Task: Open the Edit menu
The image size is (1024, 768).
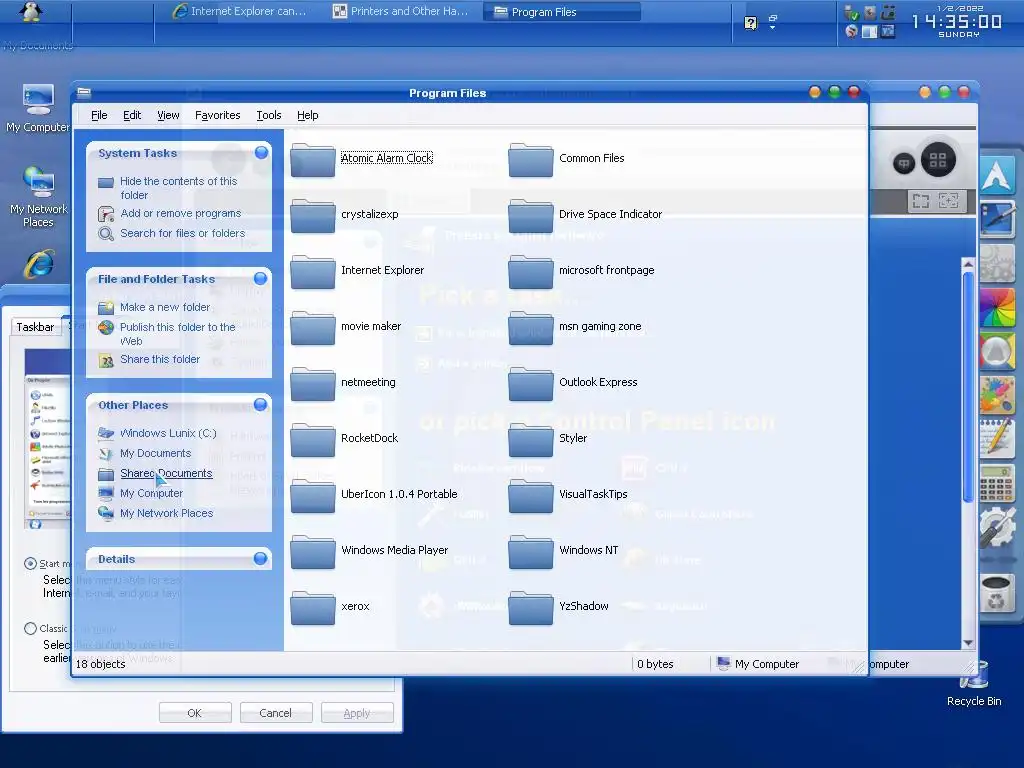Action: point(132,115)
